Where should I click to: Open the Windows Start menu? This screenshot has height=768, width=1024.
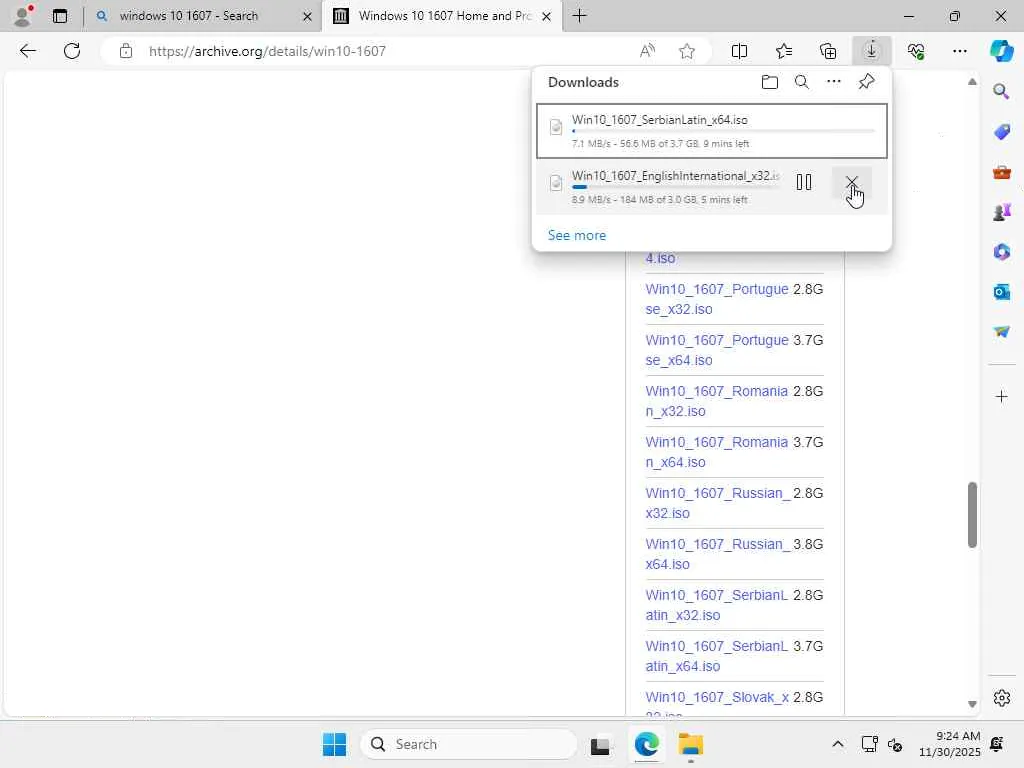334,744
